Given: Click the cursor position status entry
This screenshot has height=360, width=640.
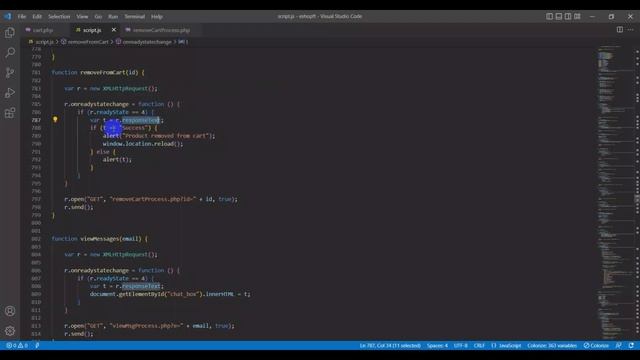Looking at the screenshot, I should tap(390, 345).
